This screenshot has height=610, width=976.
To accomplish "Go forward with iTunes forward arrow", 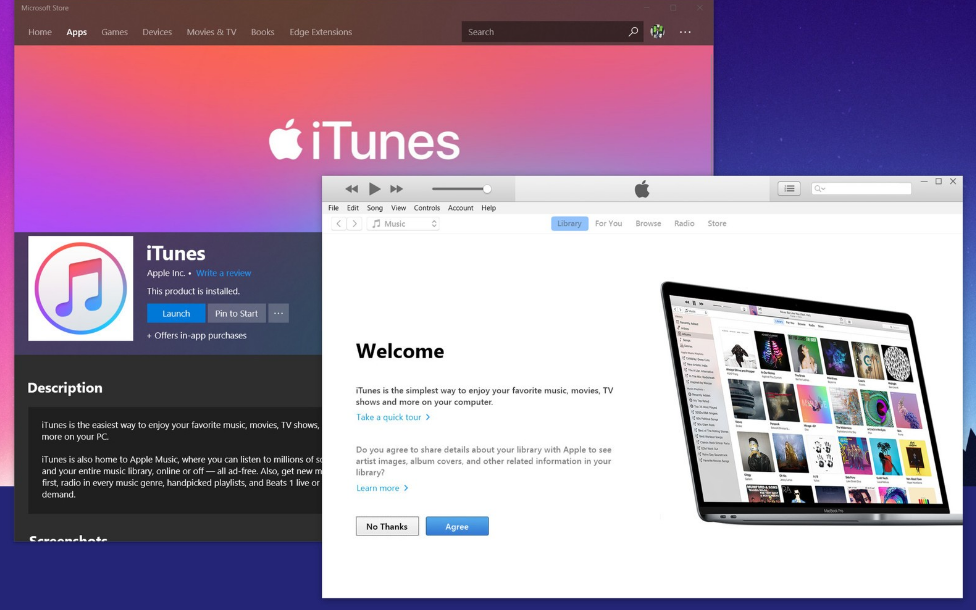I will 354,223.
